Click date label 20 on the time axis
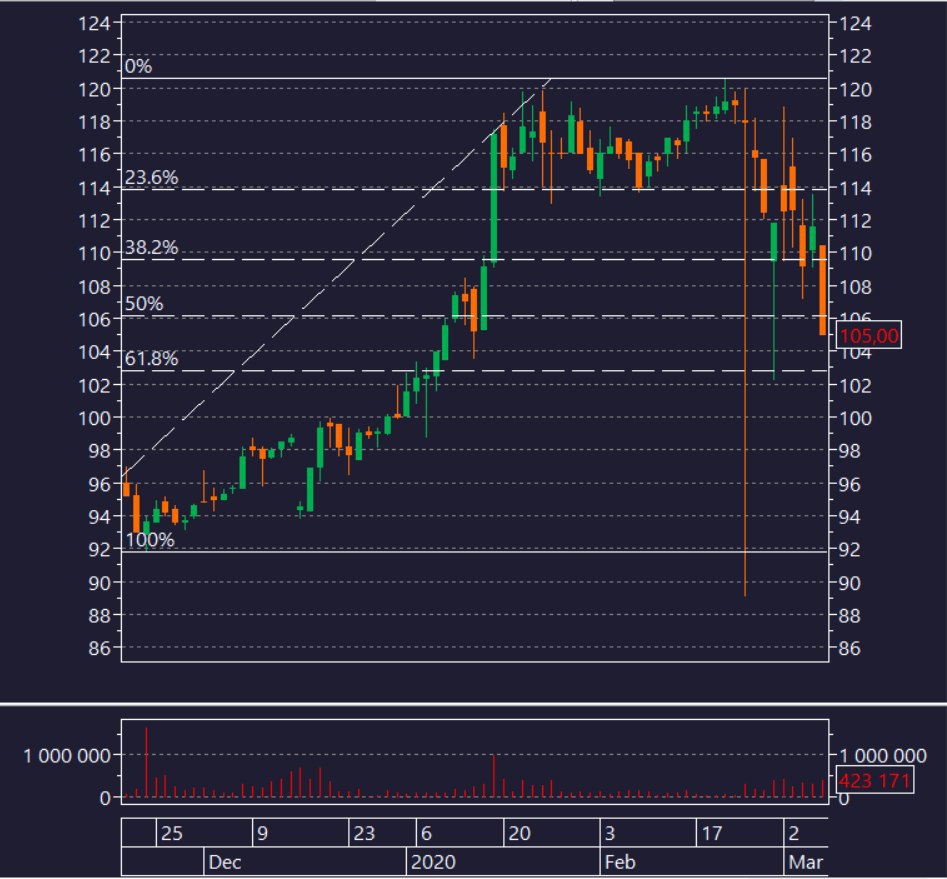This screenshot has height=879, width=947. tap(519, 834)
